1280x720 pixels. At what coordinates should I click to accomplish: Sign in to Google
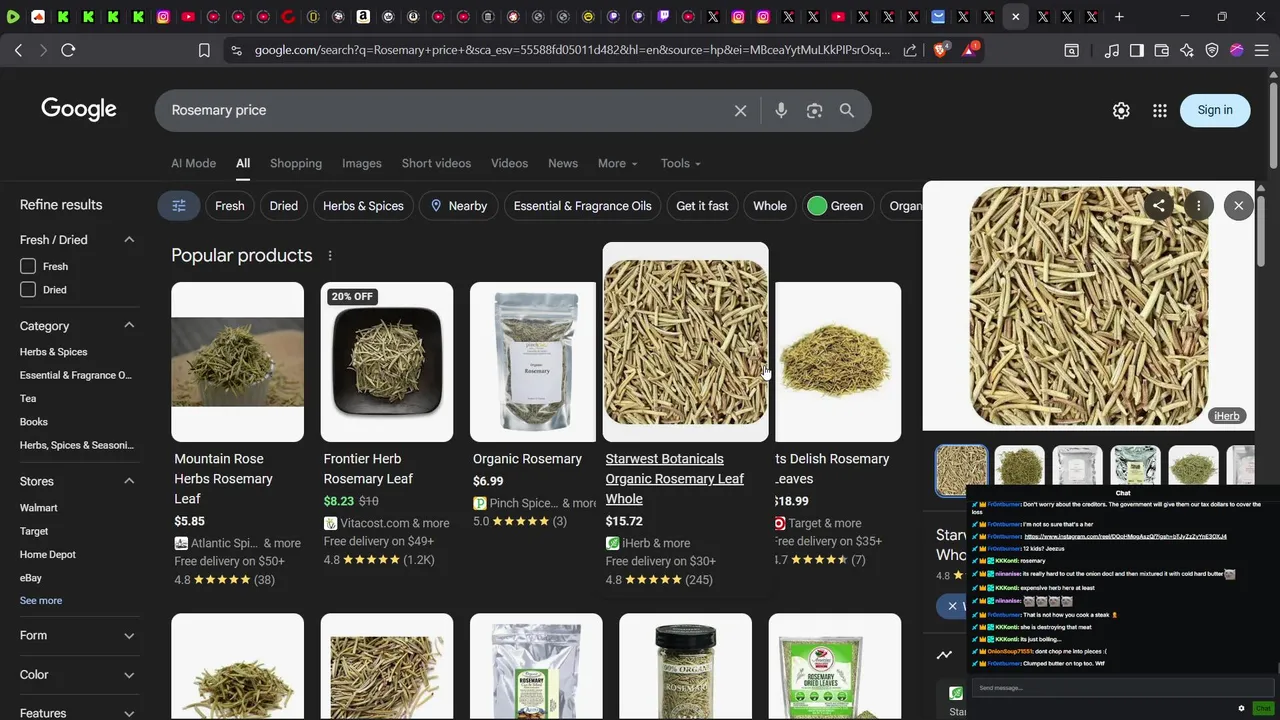1215,110
